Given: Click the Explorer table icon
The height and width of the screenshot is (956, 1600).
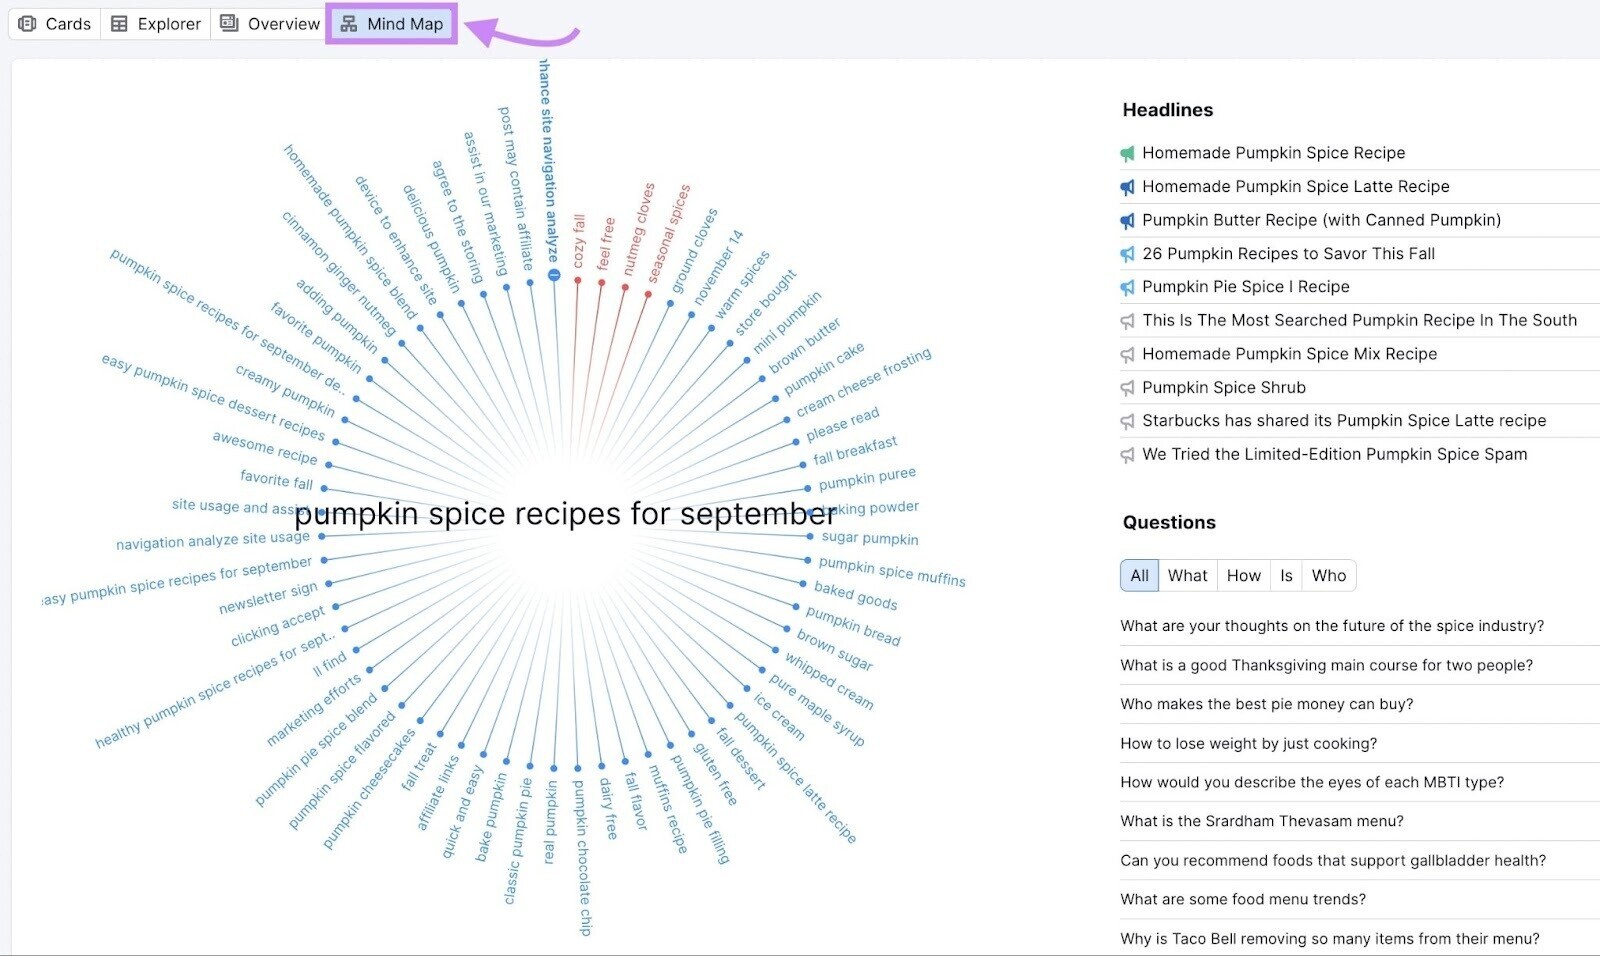Looking at the screenshot, I should (119, 24).
